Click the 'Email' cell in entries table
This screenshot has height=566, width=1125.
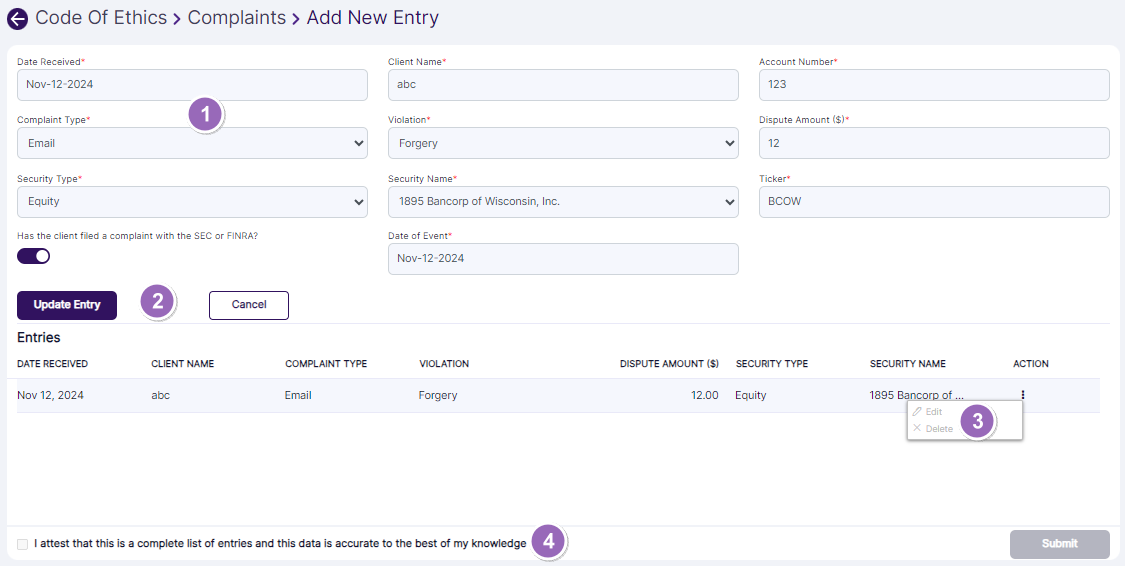click(x=298, y=395)
